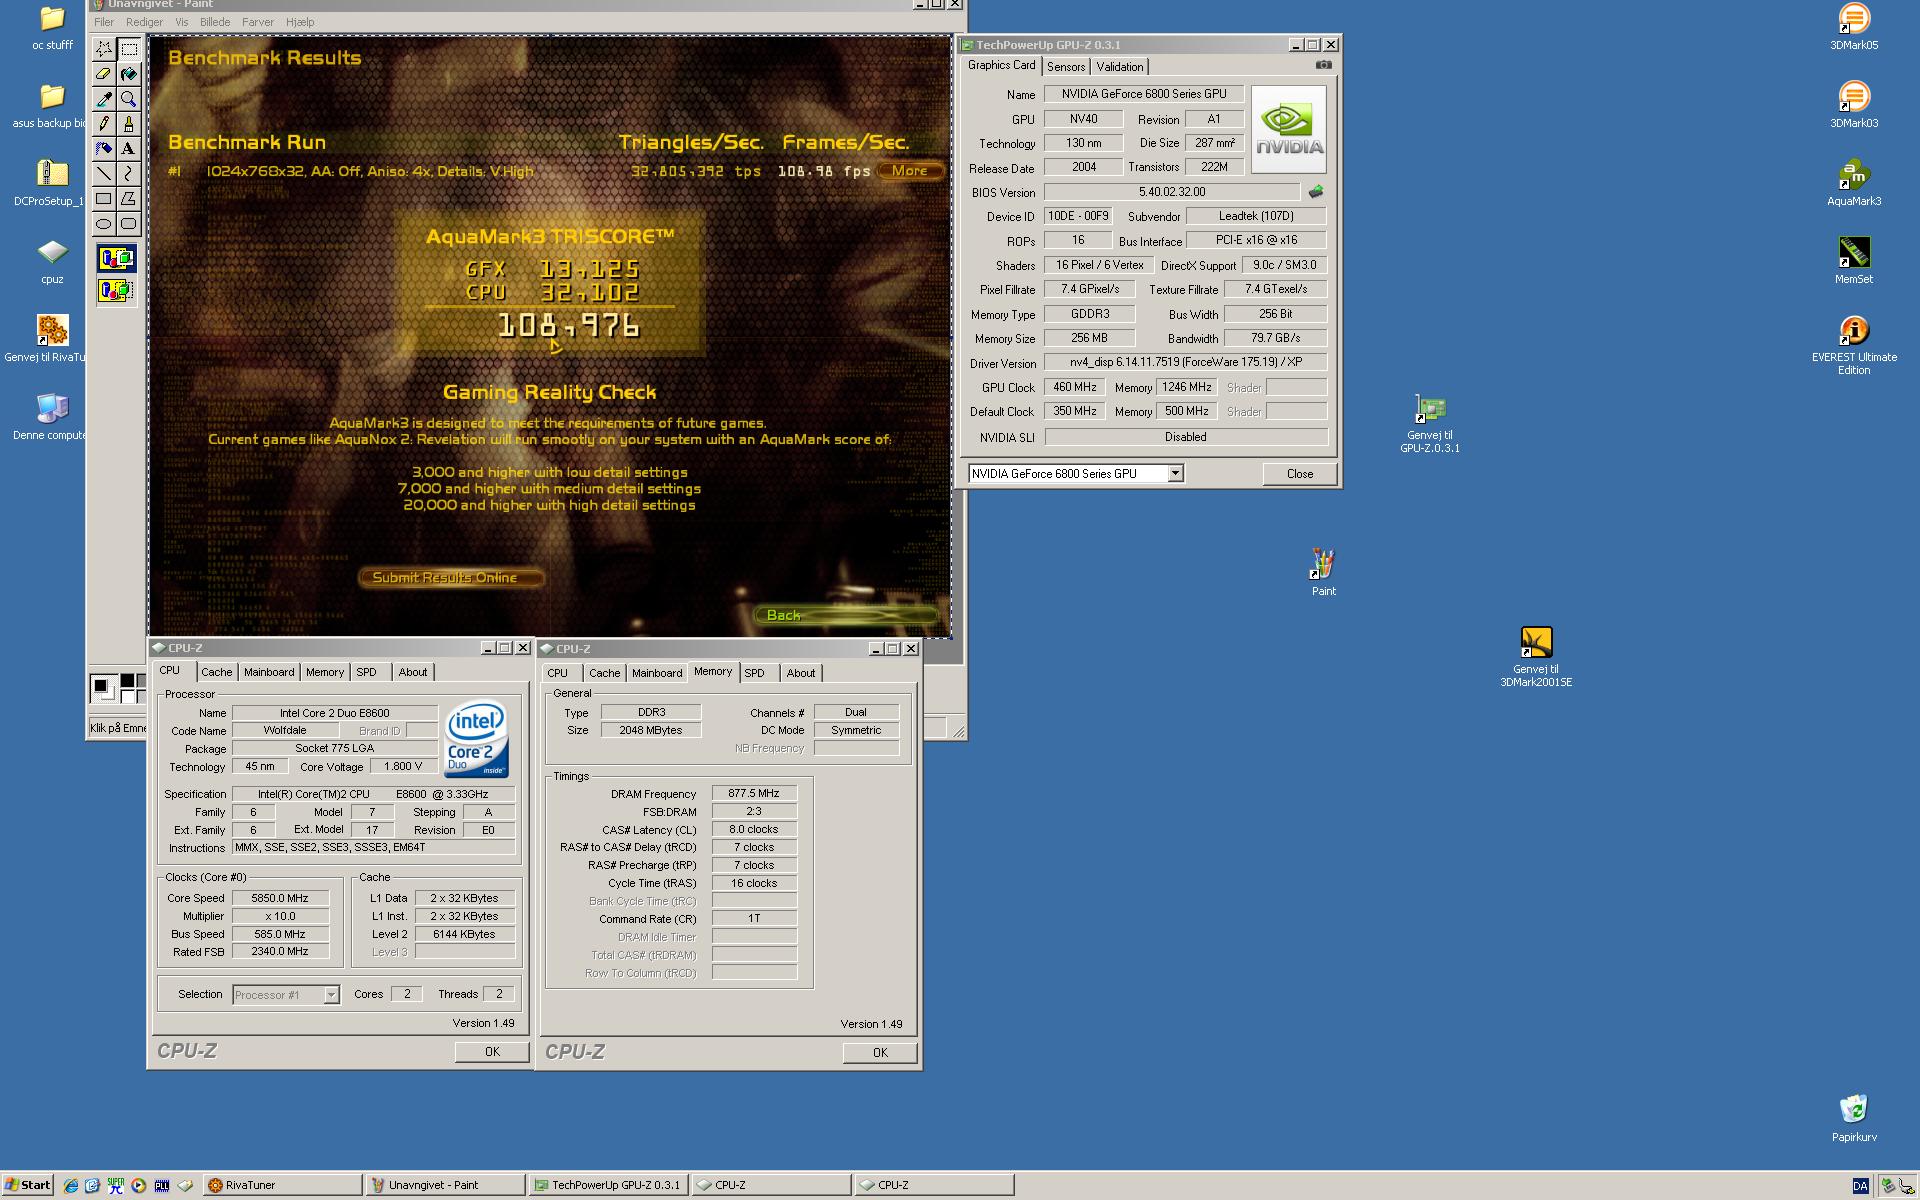Select the Airbrush spray tool

[104, 149]
